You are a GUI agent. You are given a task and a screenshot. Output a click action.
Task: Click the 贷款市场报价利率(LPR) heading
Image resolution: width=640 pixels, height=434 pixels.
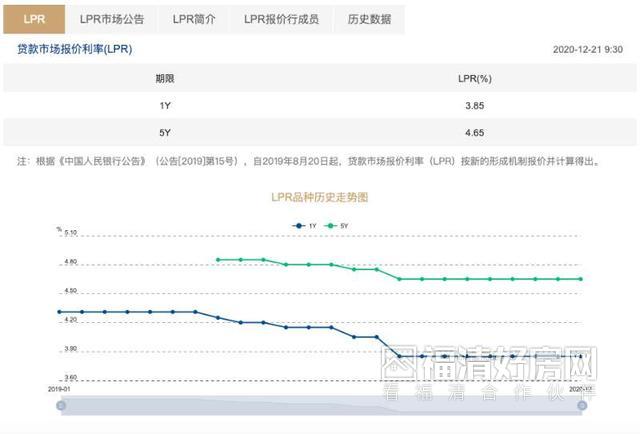pos(75,49)
